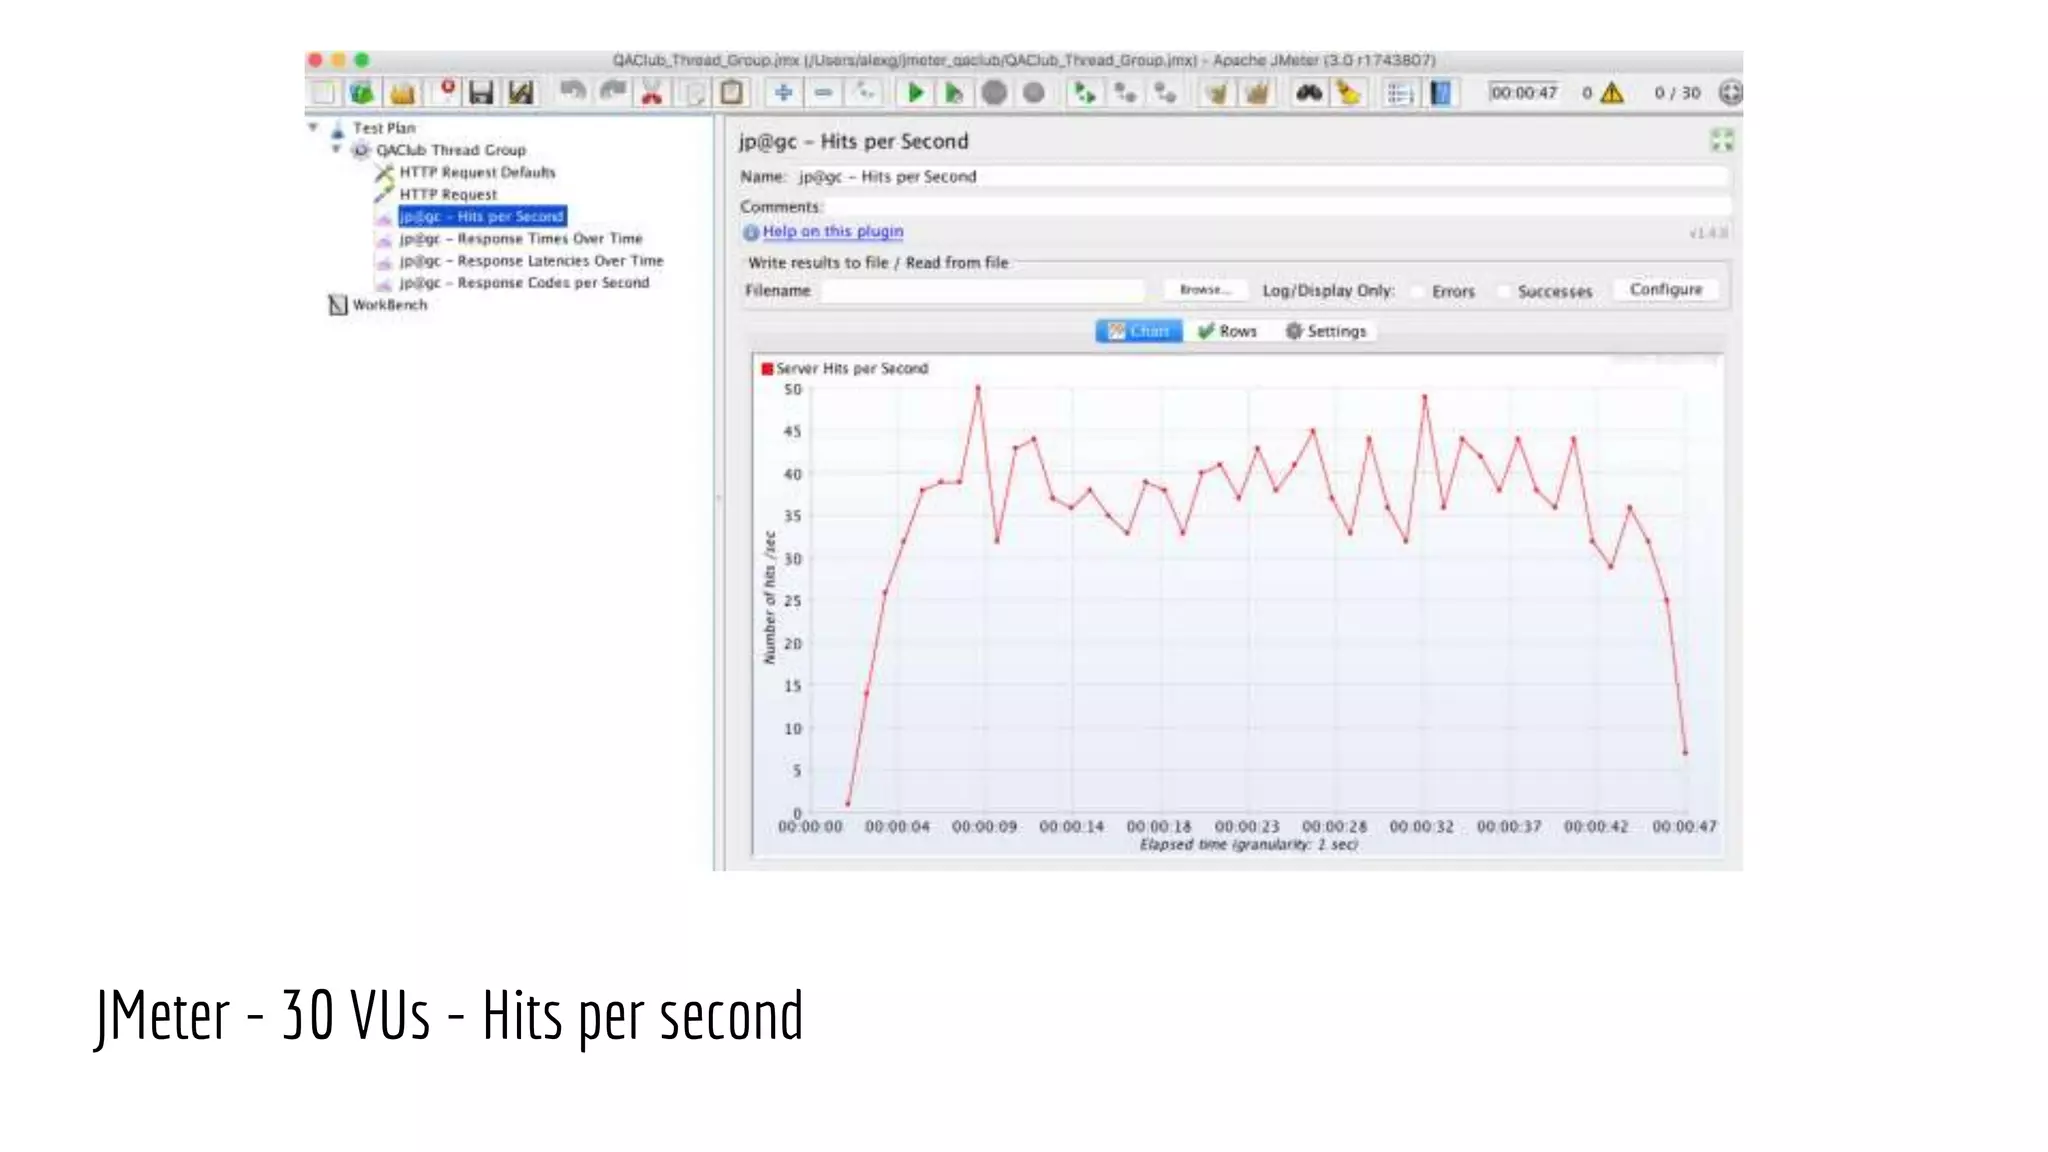Switch to the Chart tab
Image resolution: width=2048 pixels, height=1152 pixels.
(1139, 331)
